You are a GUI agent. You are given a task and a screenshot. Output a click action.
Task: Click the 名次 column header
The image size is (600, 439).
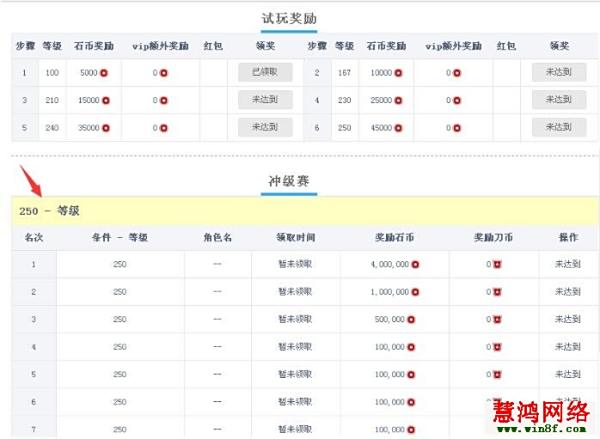[34, 238]
